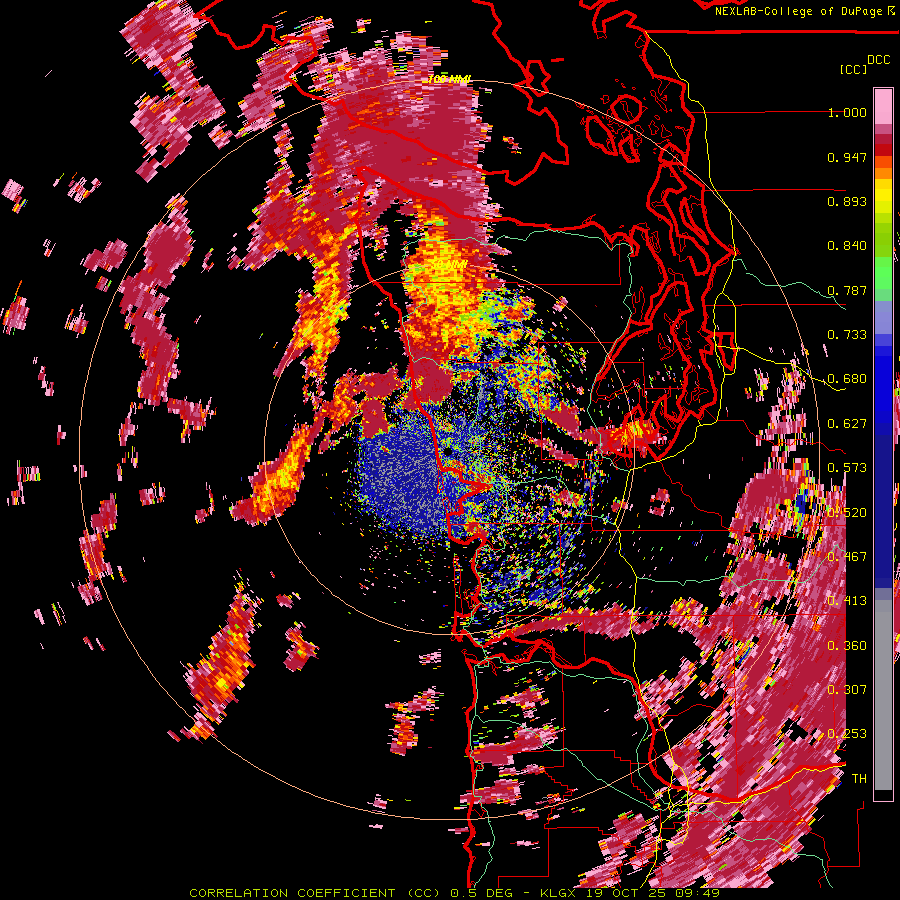Screen dimensions: 900x900
Task: Click the 100 NMI range ring label
Action: (x=449, y=79)
